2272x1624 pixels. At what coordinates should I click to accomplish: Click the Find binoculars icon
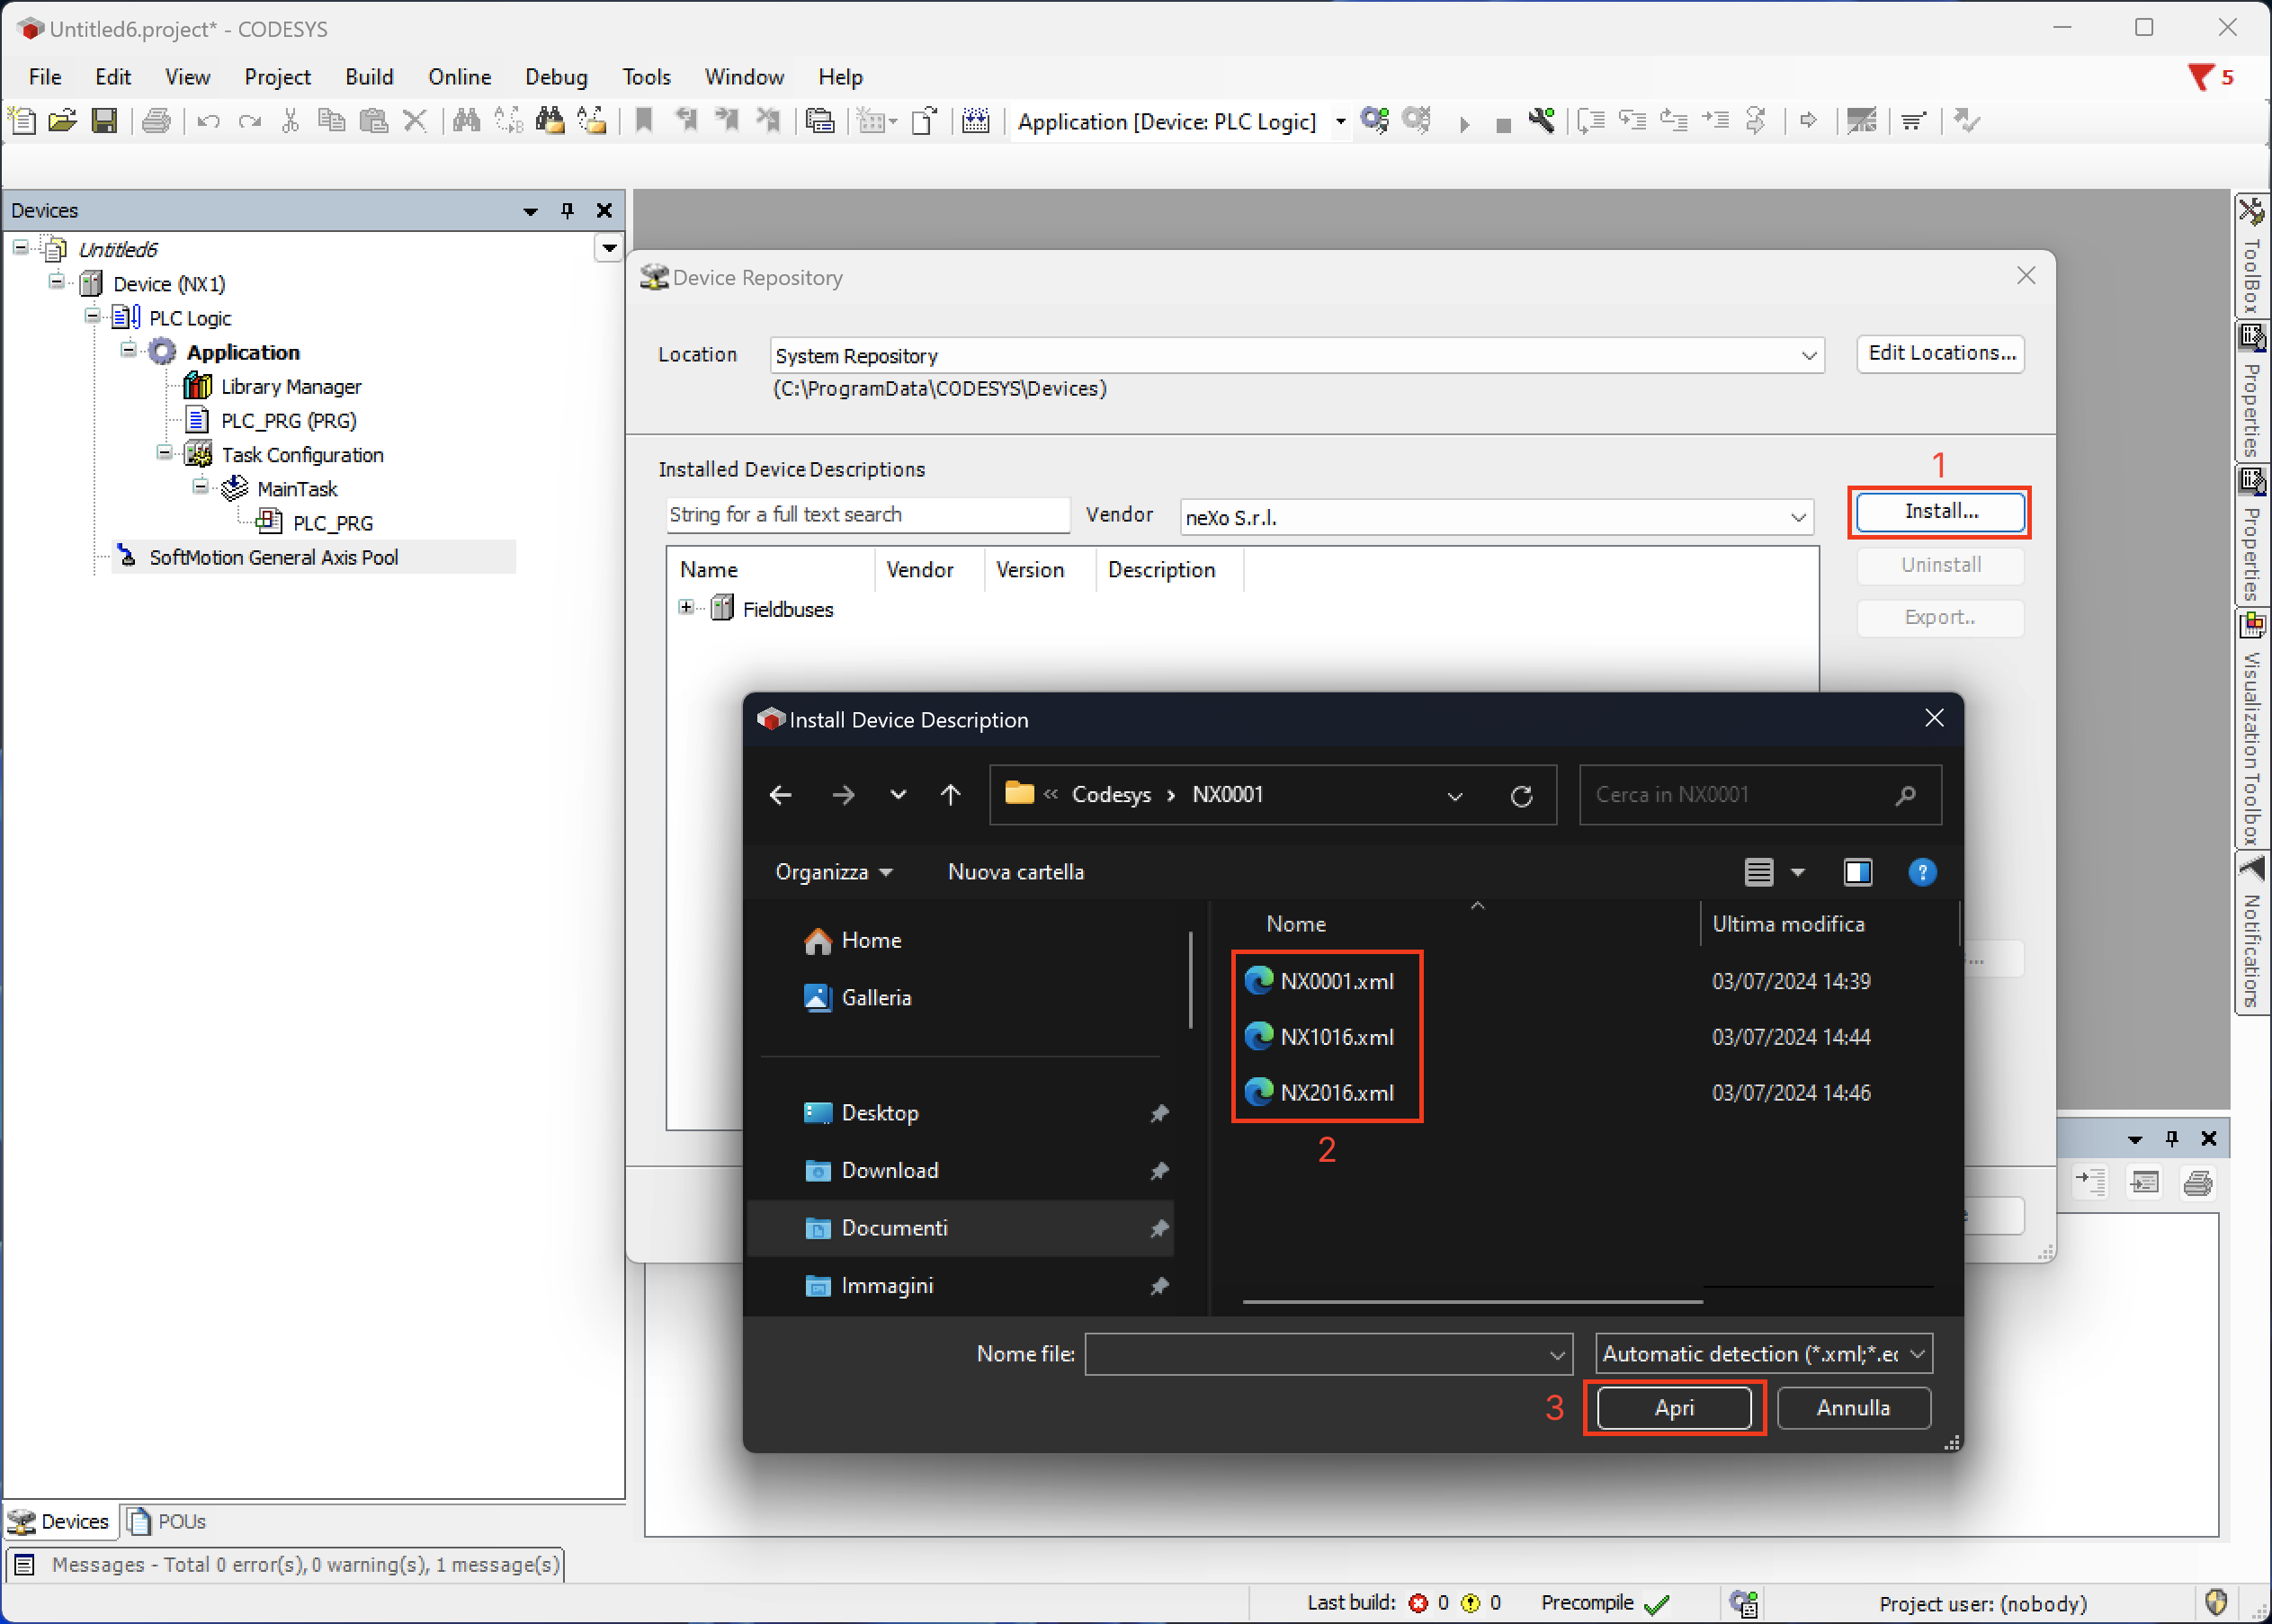click(466, 121)
